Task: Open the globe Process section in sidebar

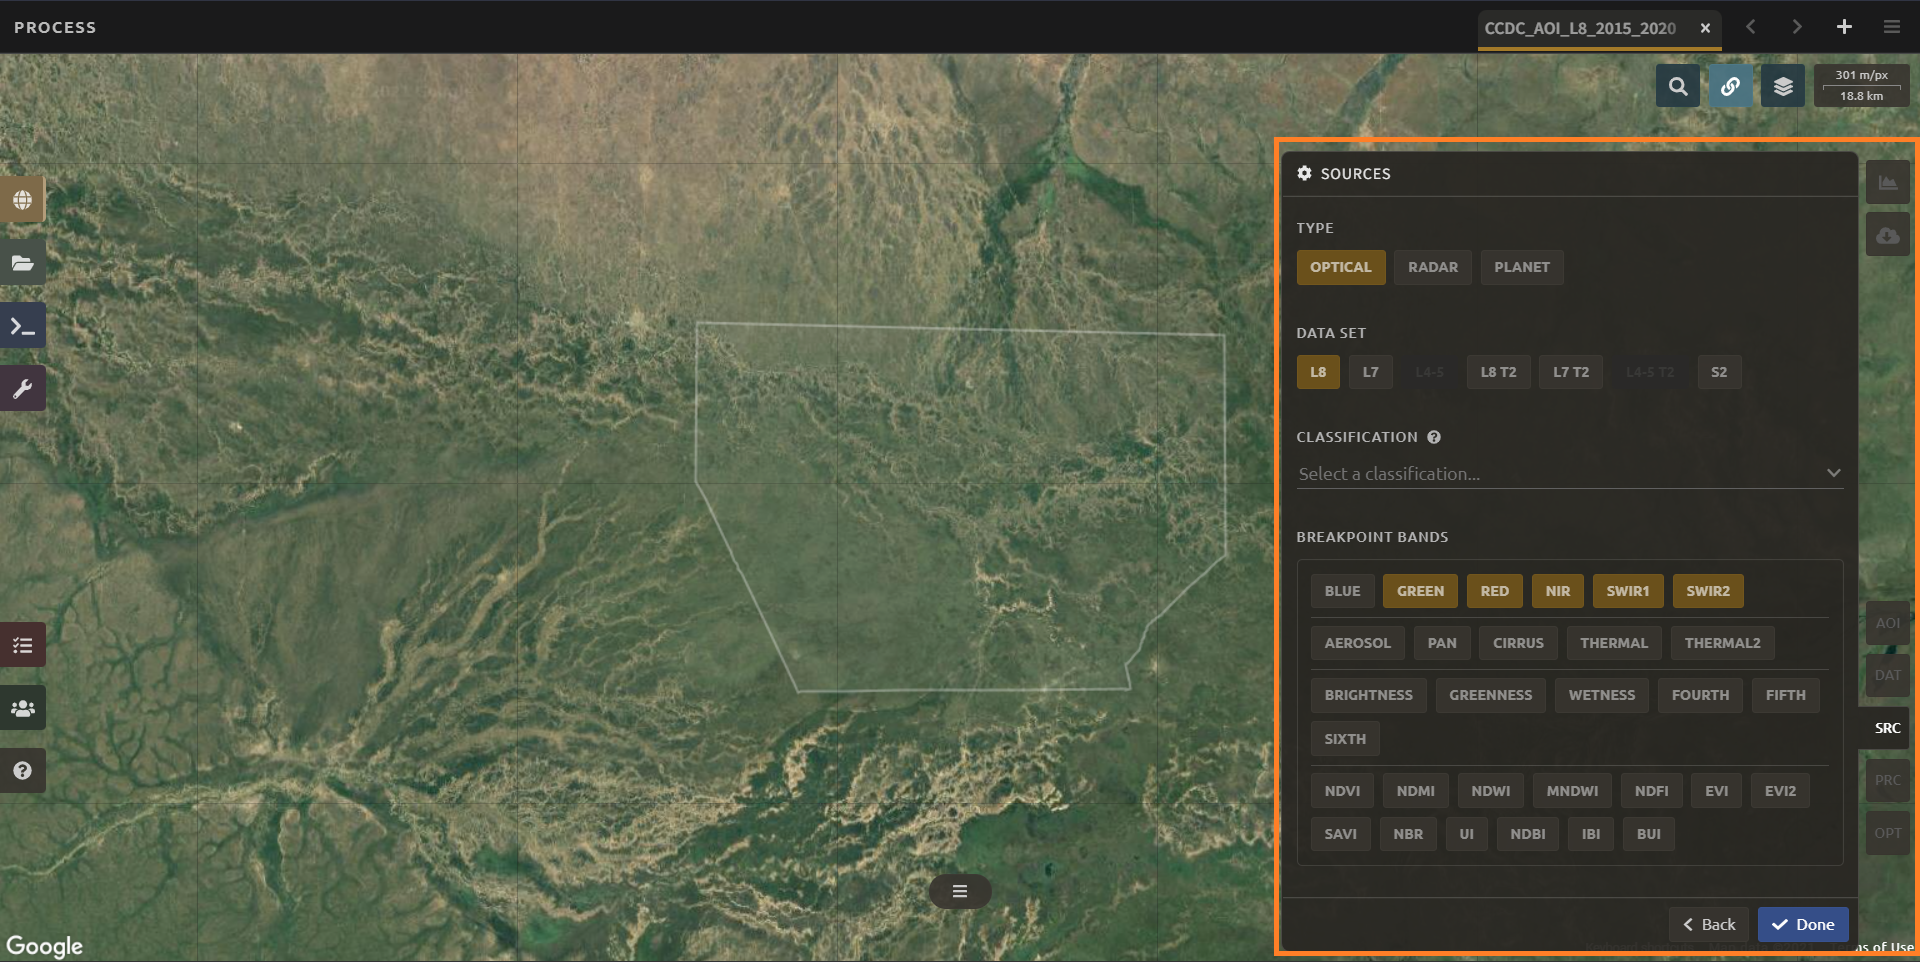Action: click(x=22, y=200)
